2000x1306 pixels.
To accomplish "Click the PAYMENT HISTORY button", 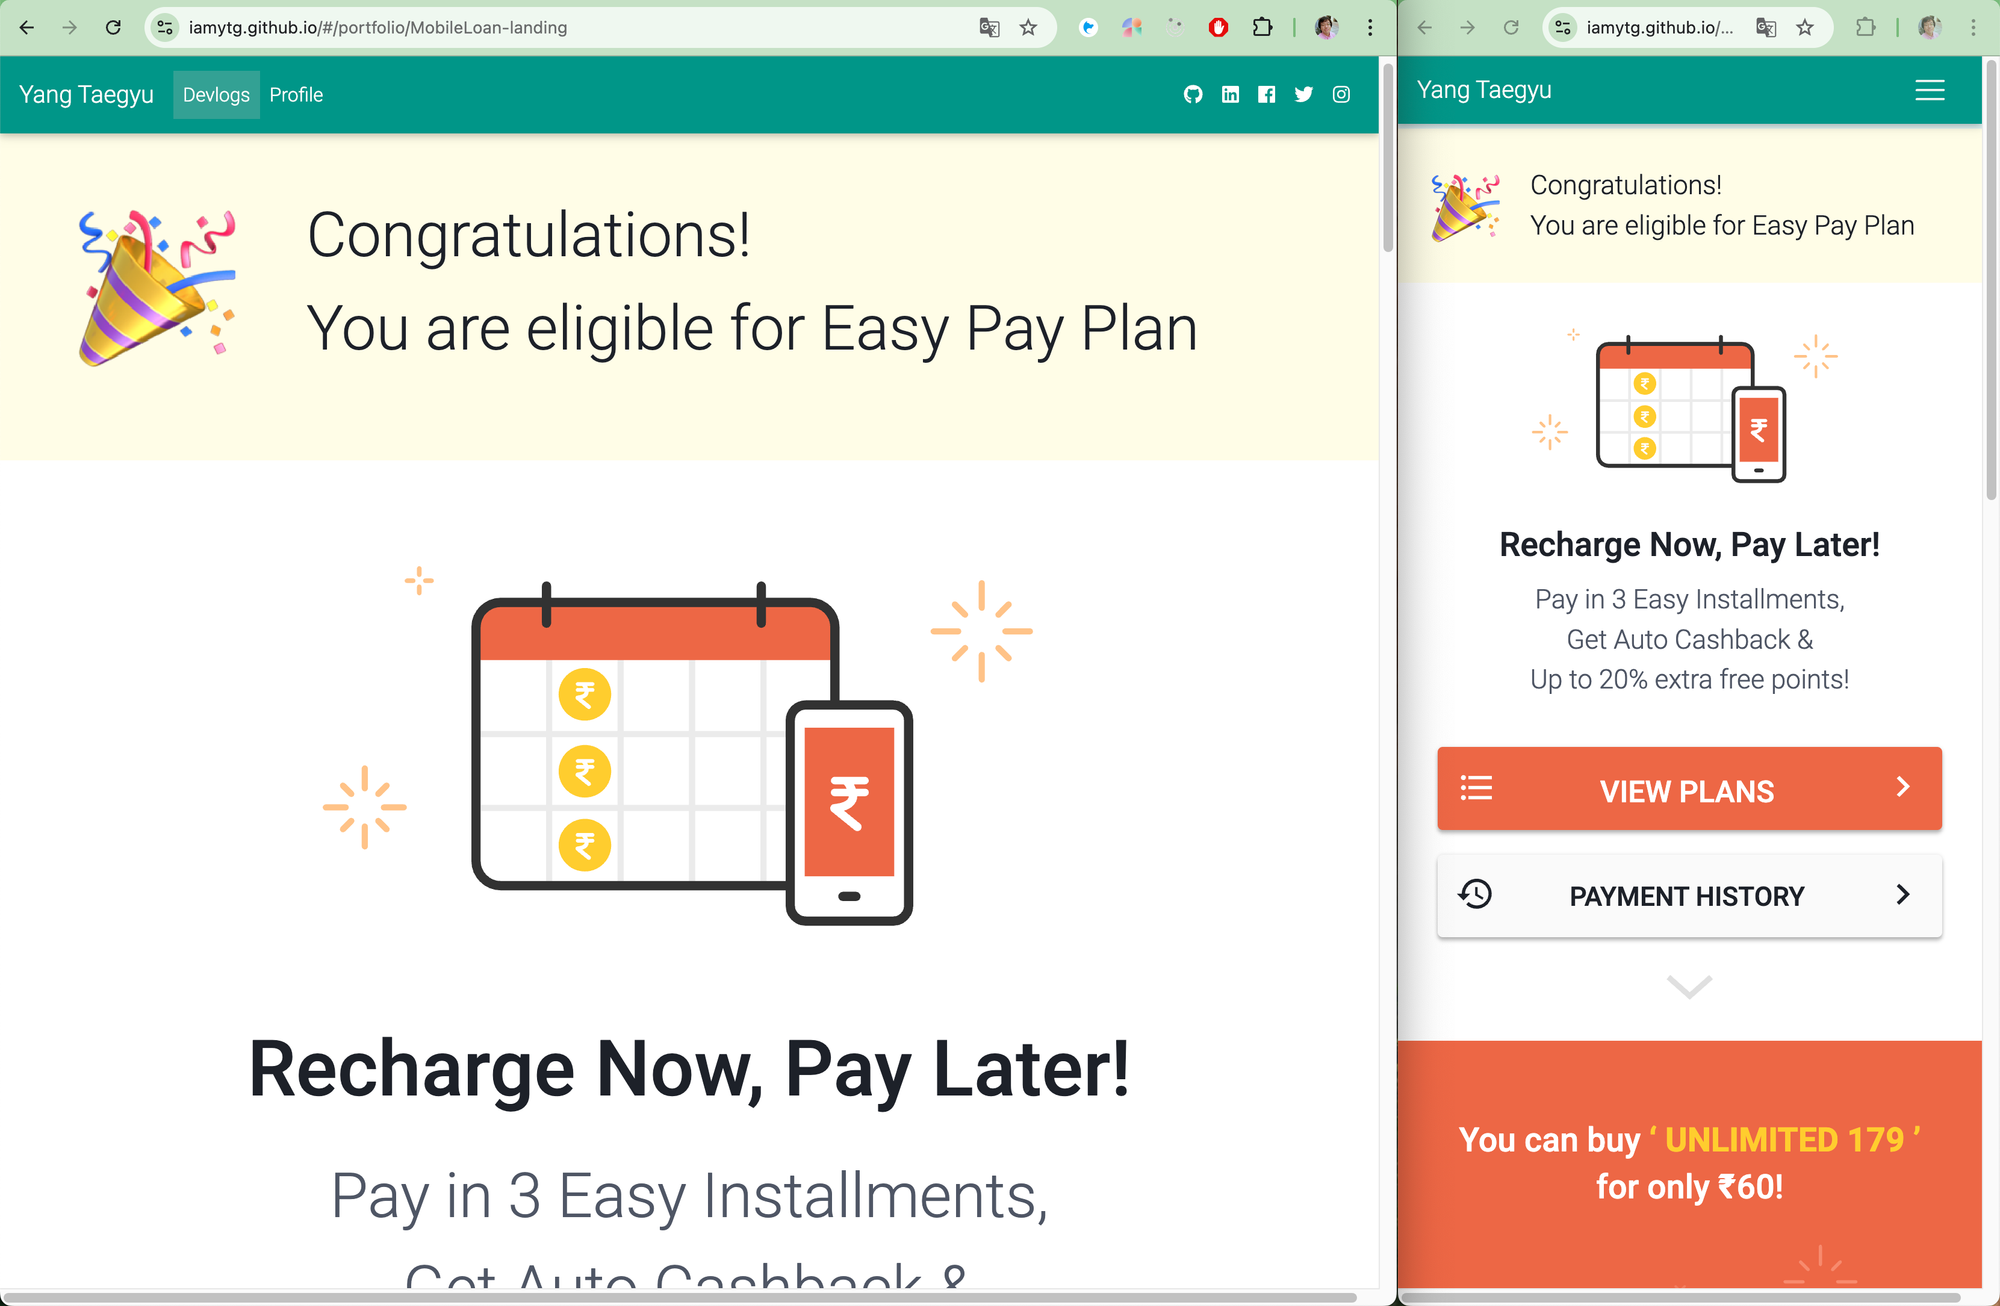I will pos(1689,896).
